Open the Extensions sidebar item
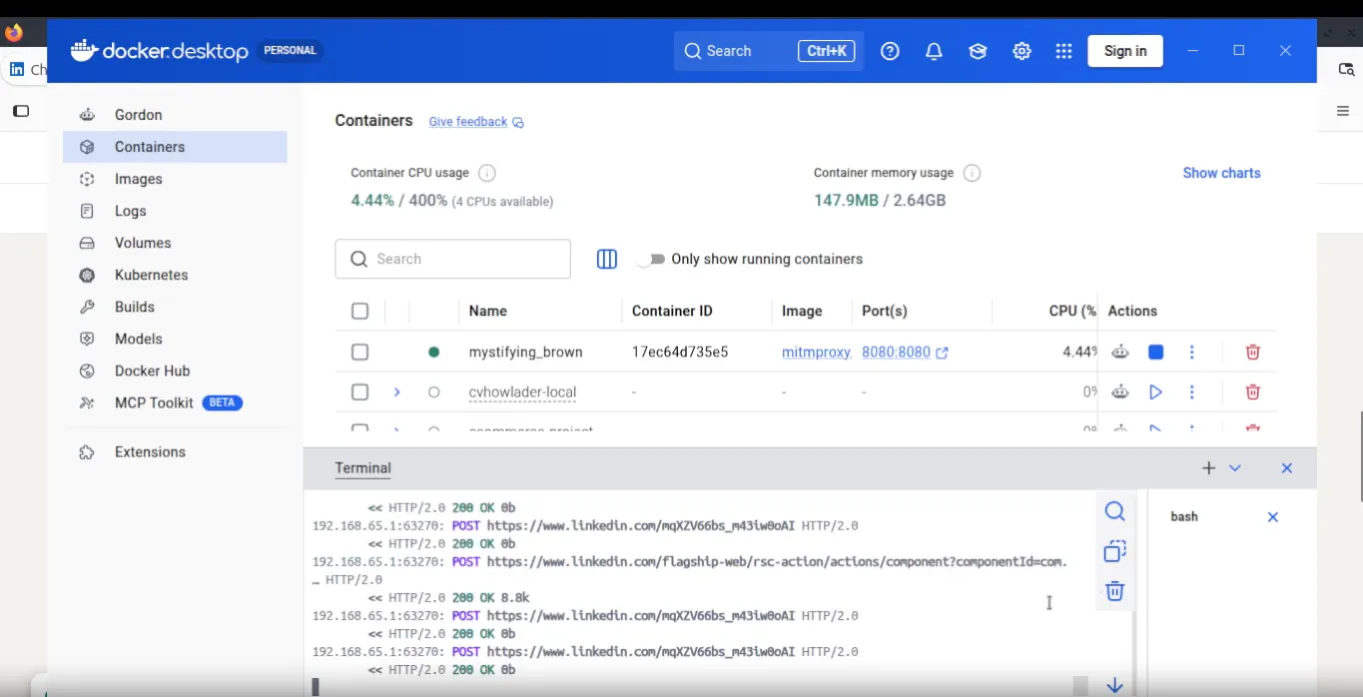The width and height of the screenshot is (1363, 697). coord(175,452)
